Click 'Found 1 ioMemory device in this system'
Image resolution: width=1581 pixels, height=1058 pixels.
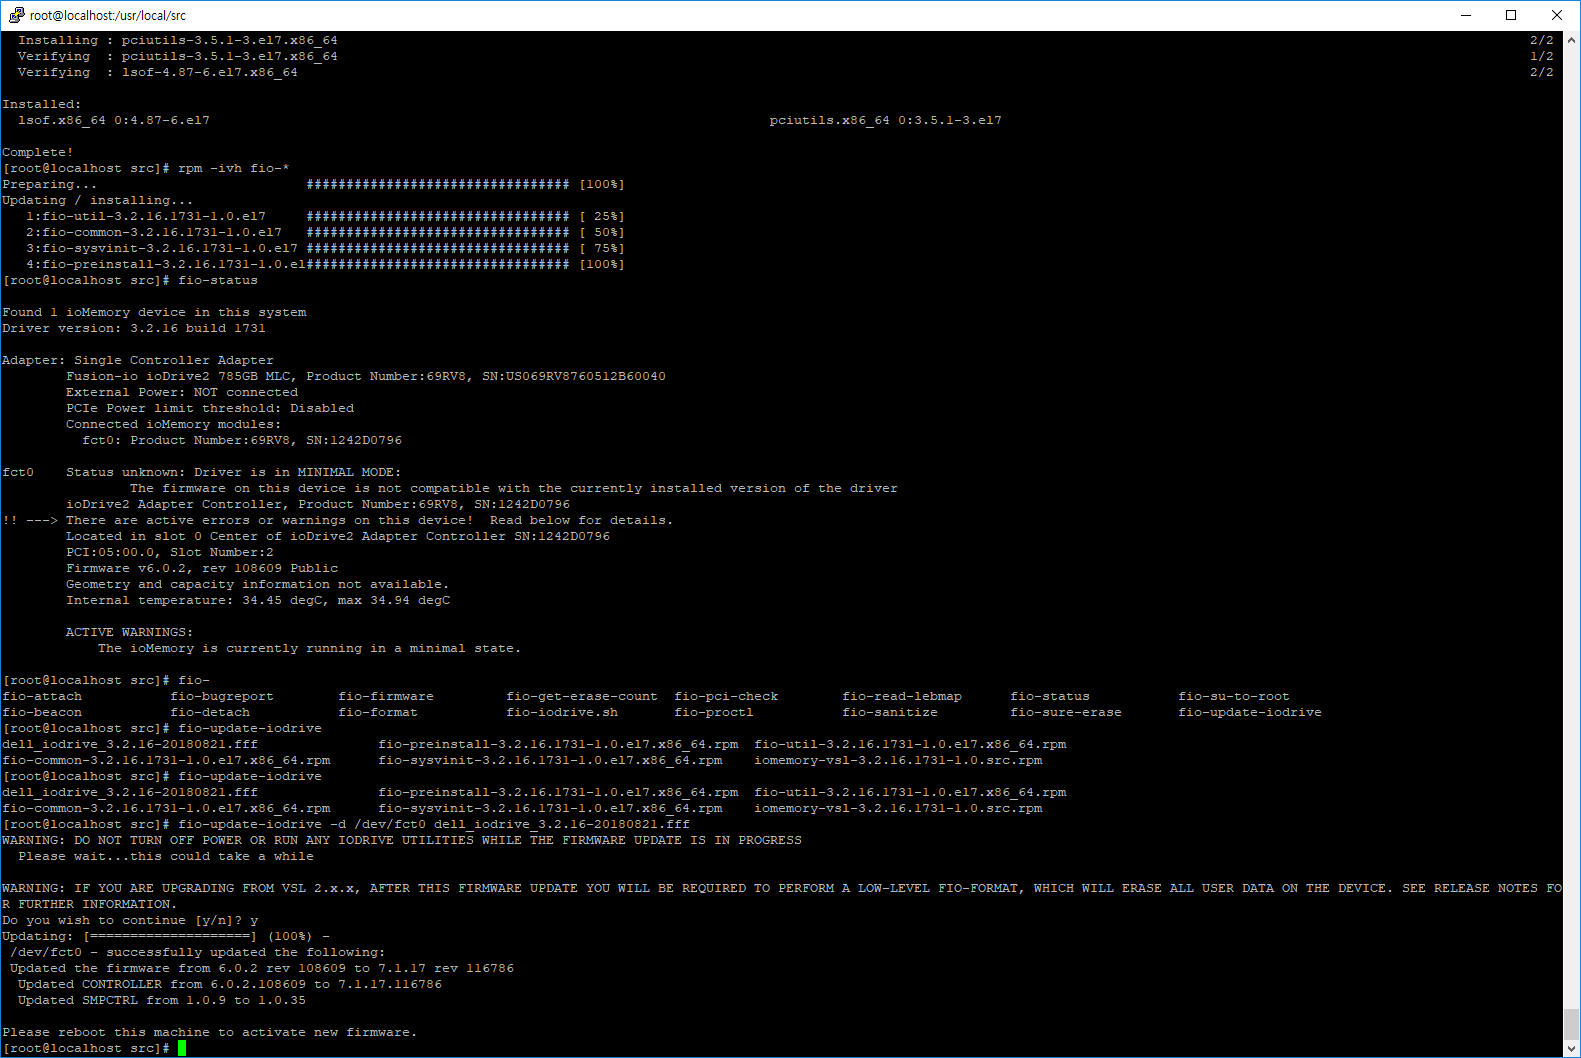pos(154,312)
